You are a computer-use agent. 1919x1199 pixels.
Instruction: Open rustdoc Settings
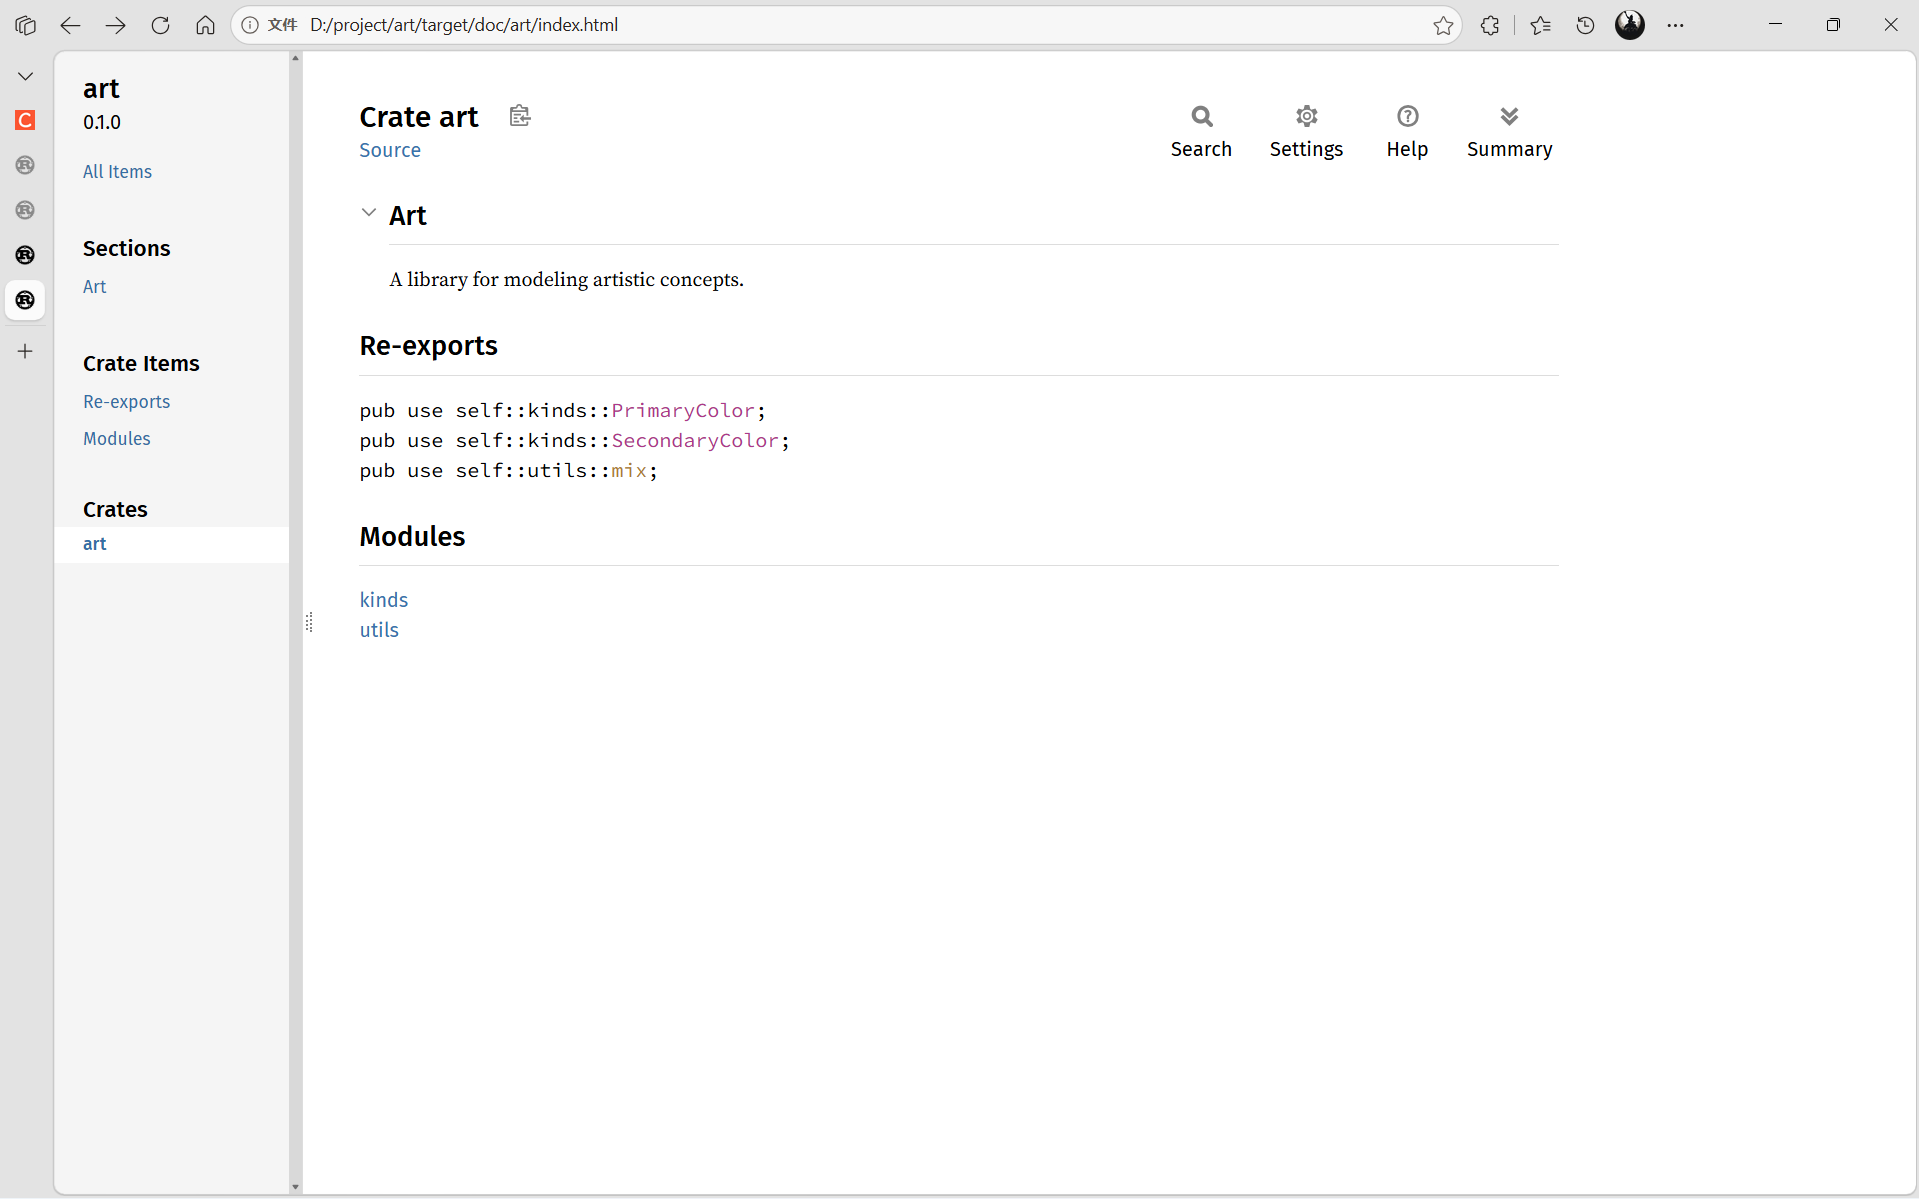[1306, 132]
